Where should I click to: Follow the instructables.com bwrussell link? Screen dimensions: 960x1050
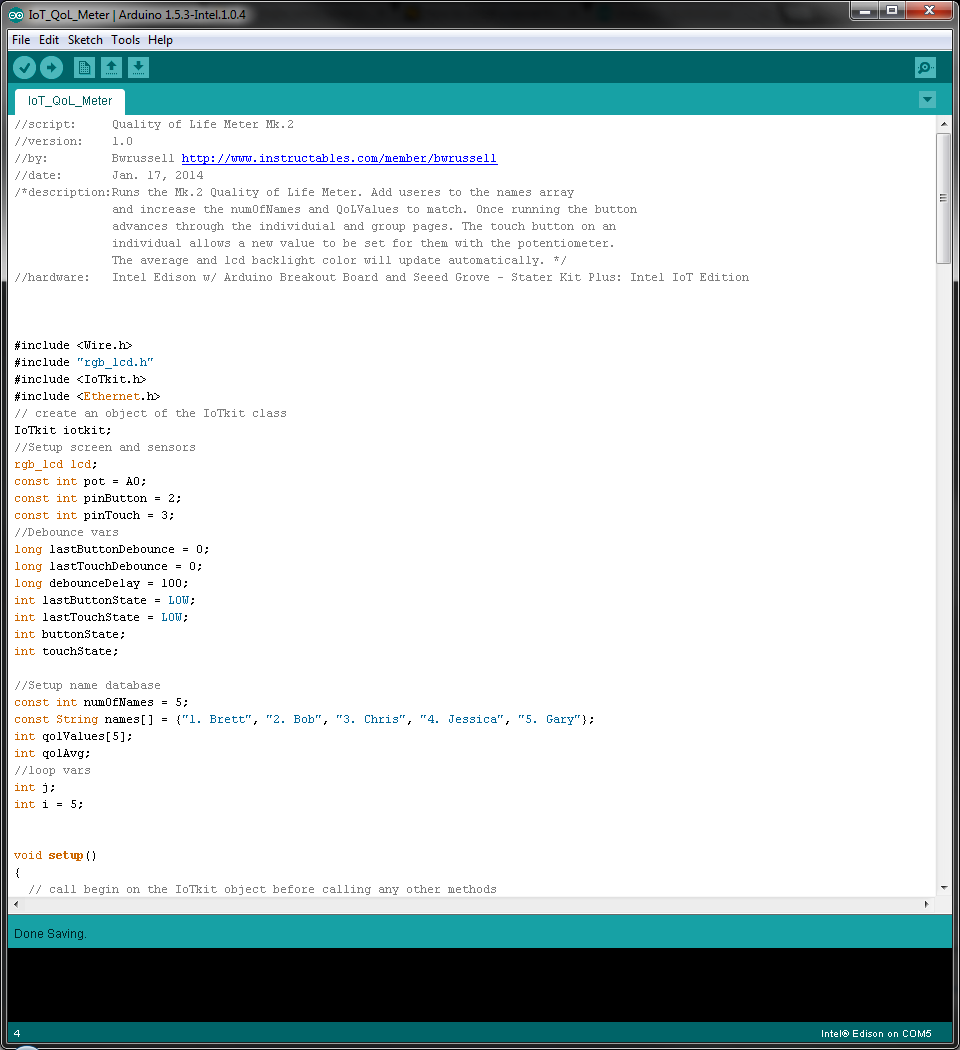coord(339,158)
